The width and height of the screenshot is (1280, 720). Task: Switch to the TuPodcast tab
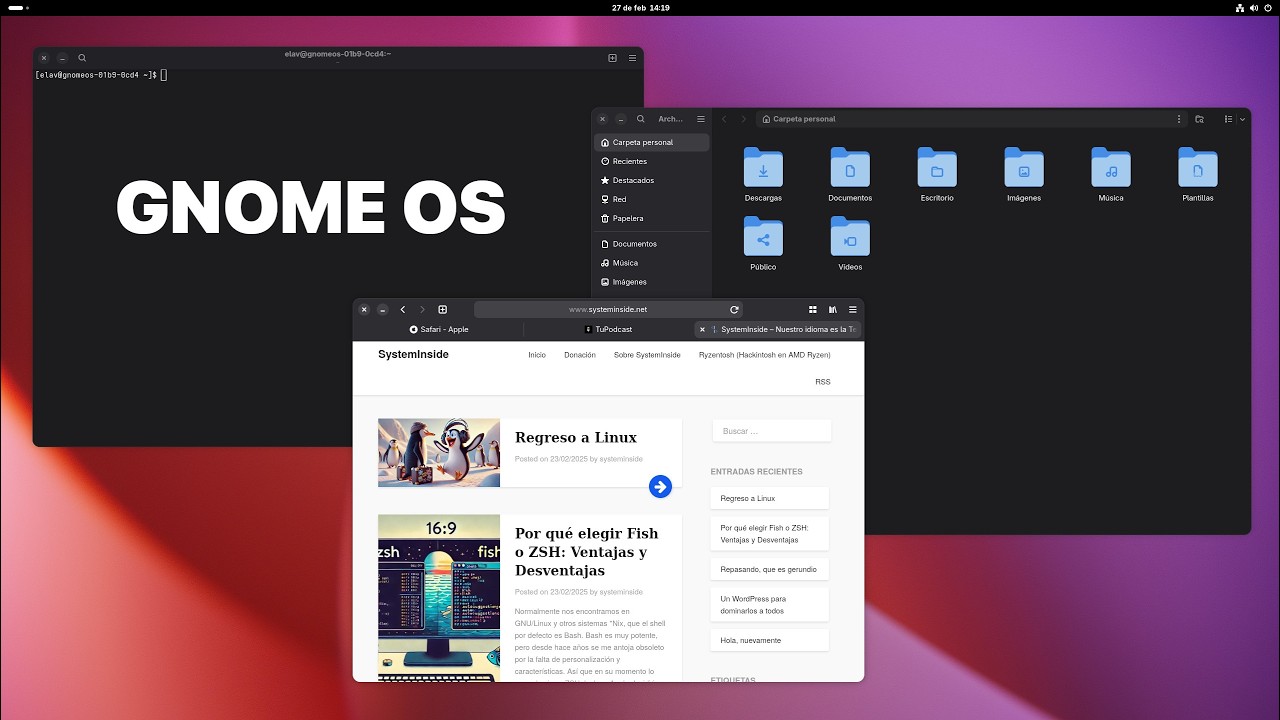pyautogui.click(x=608, y=329)
